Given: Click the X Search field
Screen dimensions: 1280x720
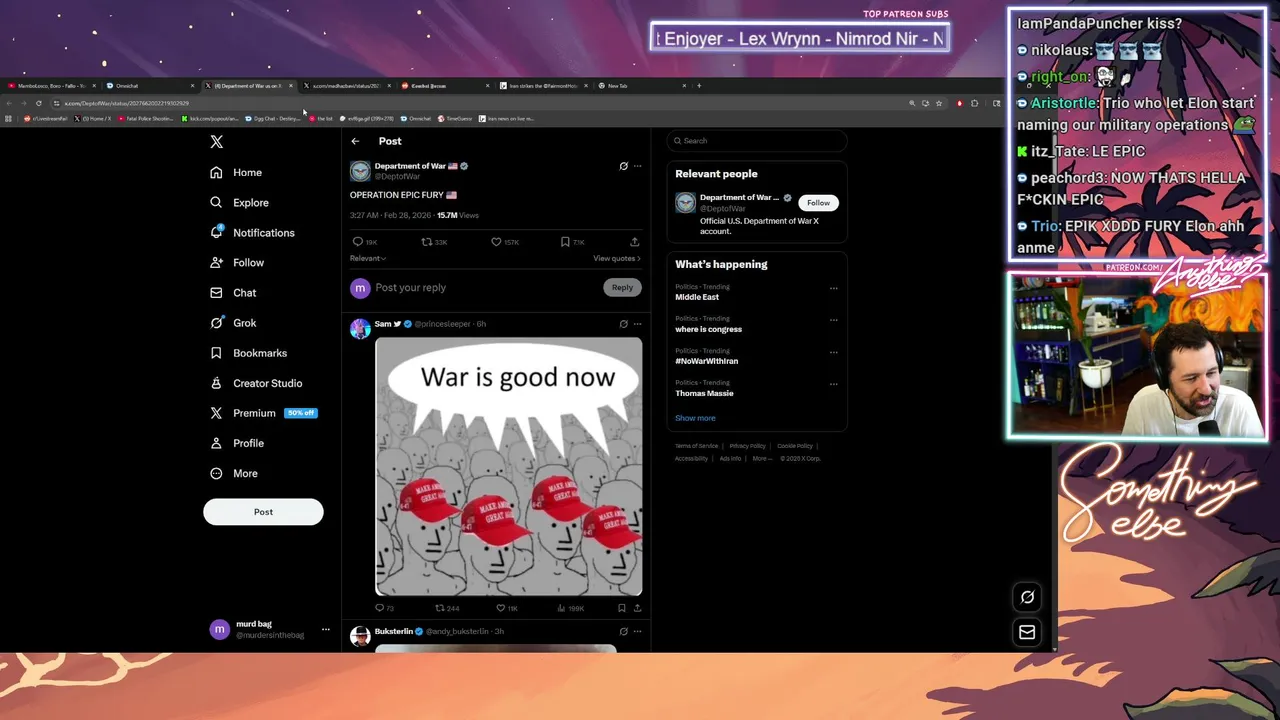Looking at the screenshot, I should pos(757,141).
